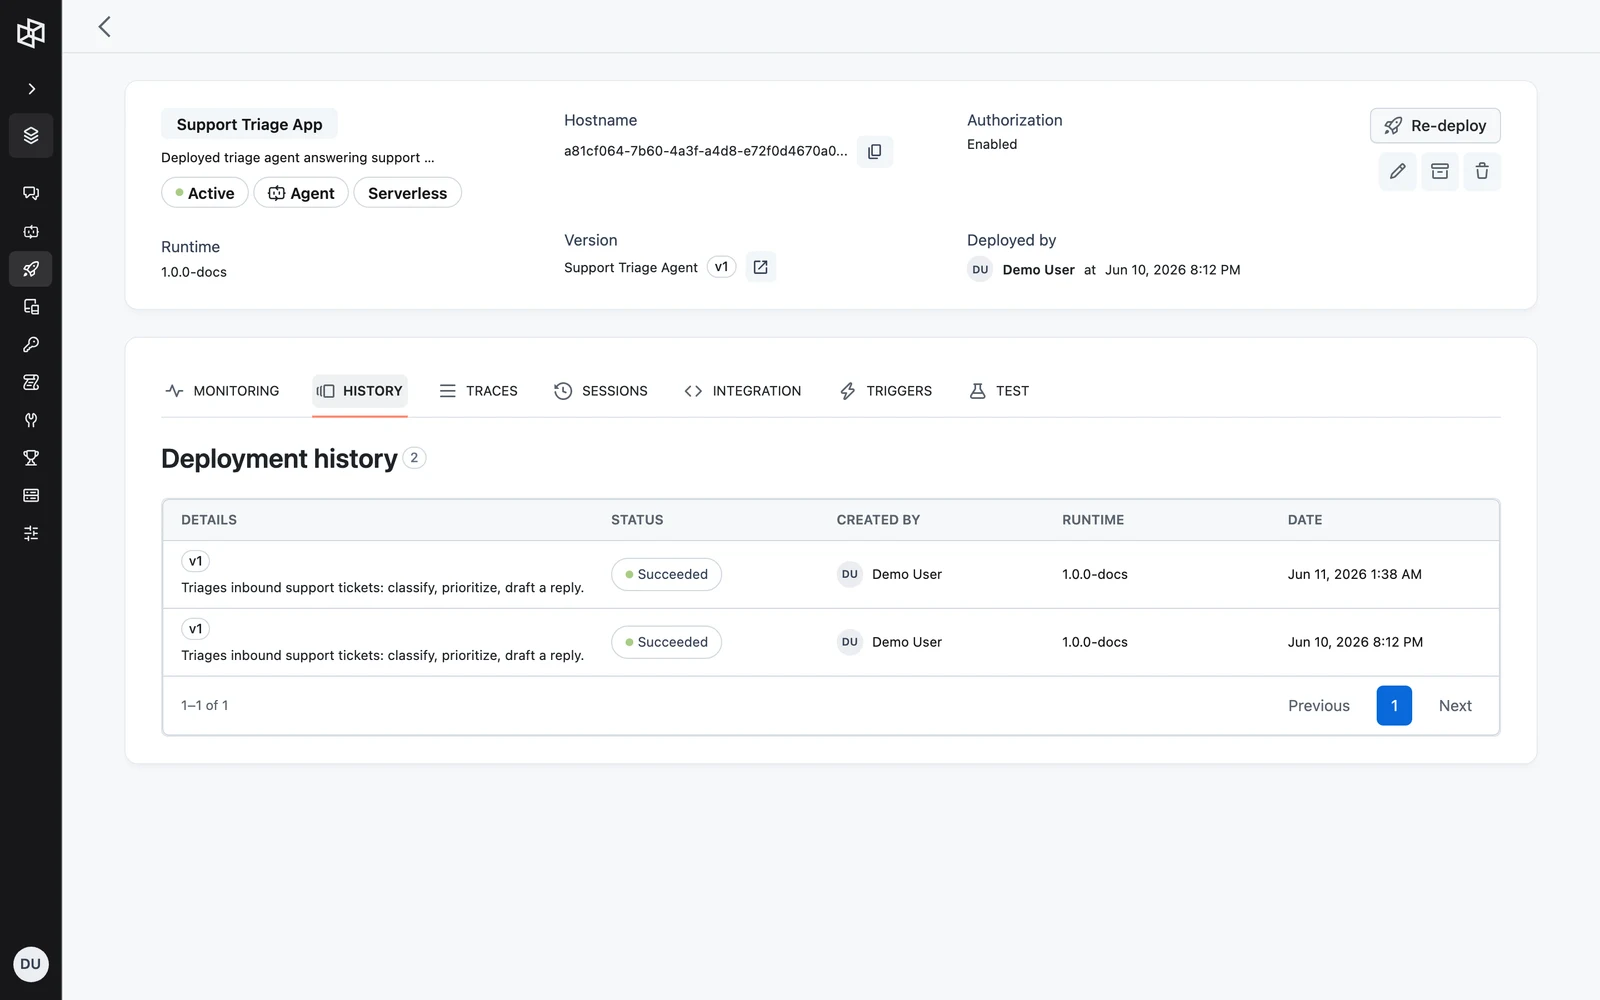Open the key sidebar icon
1600x1000 pixels.
click(x=31, y=344)
